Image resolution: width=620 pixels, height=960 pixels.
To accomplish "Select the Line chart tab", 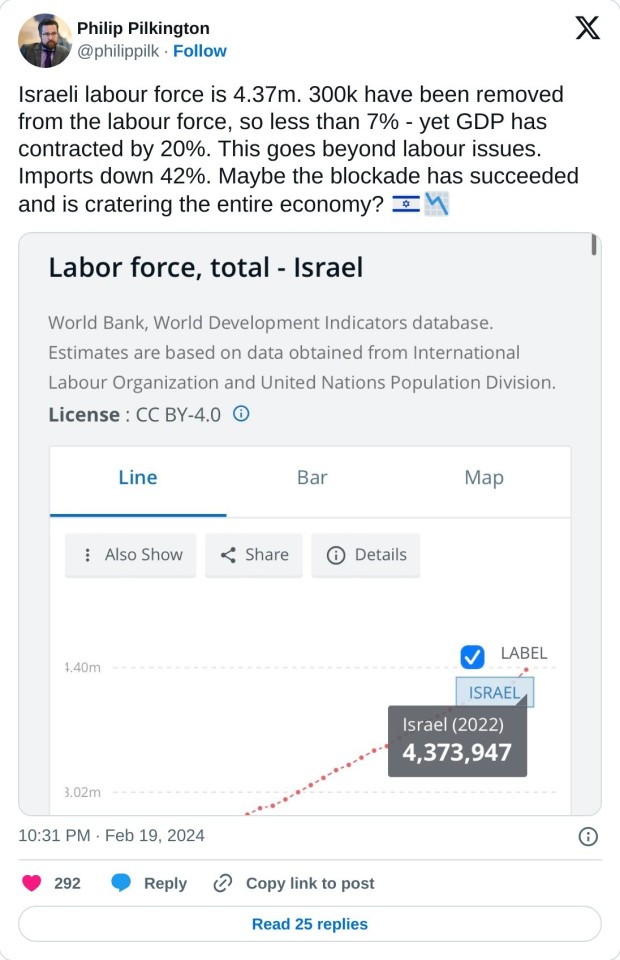I will pos(138,478).
